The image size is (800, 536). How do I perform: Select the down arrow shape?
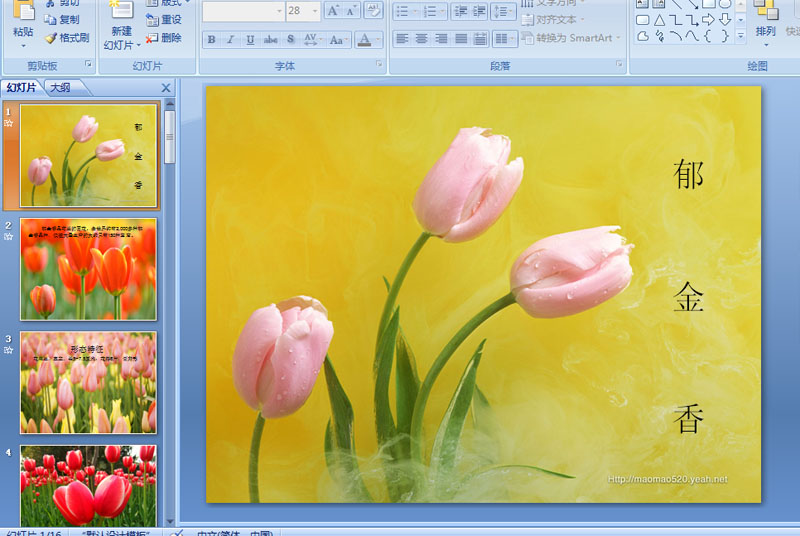point(724,20)
